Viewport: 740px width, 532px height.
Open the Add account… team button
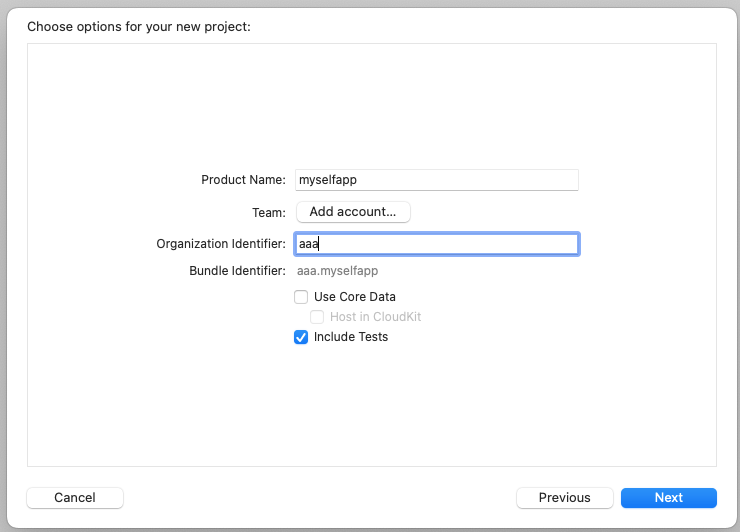tap(353, 211)
